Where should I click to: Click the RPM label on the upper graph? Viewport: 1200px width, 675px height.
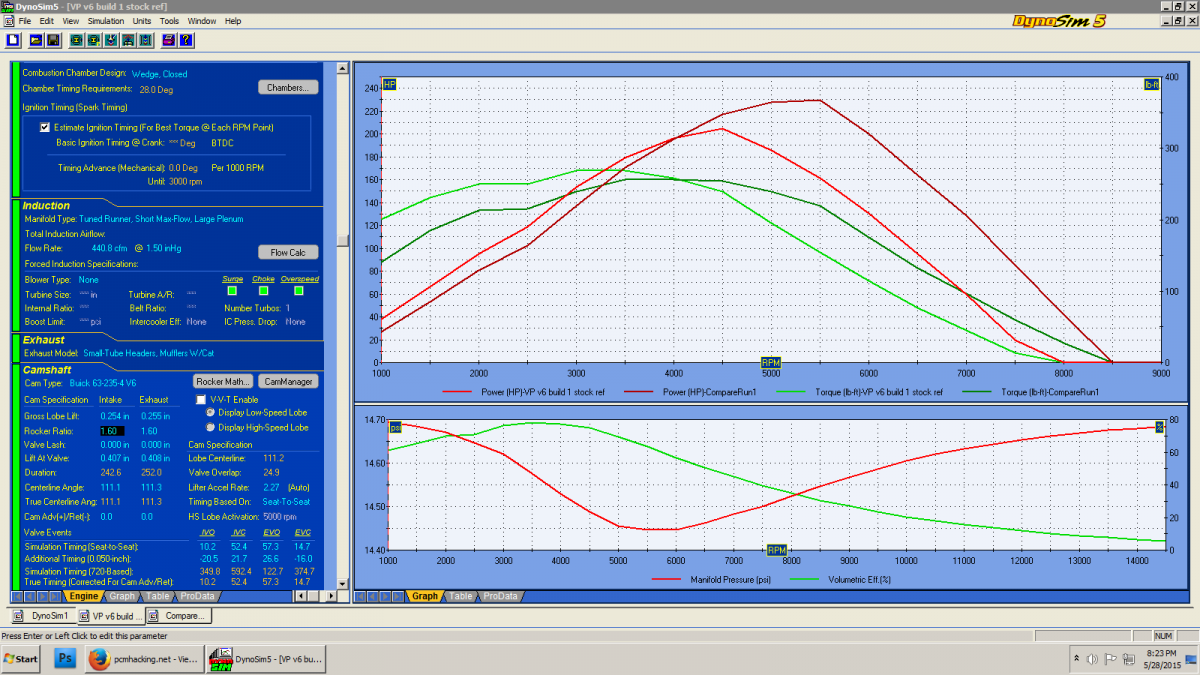tap(771, 362)
